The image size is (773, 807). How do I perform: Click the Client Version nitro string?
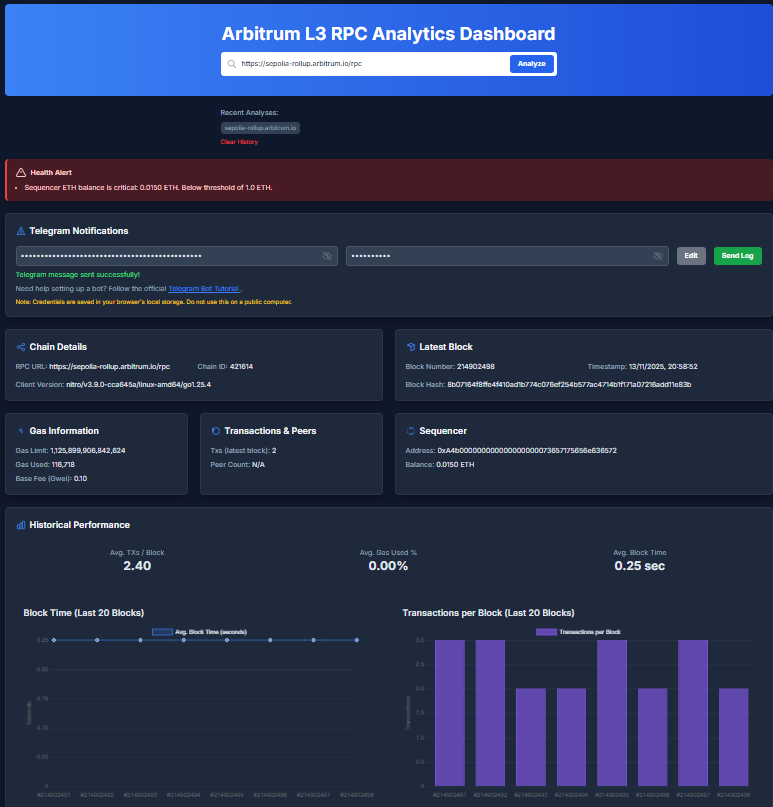pos(138,384)
